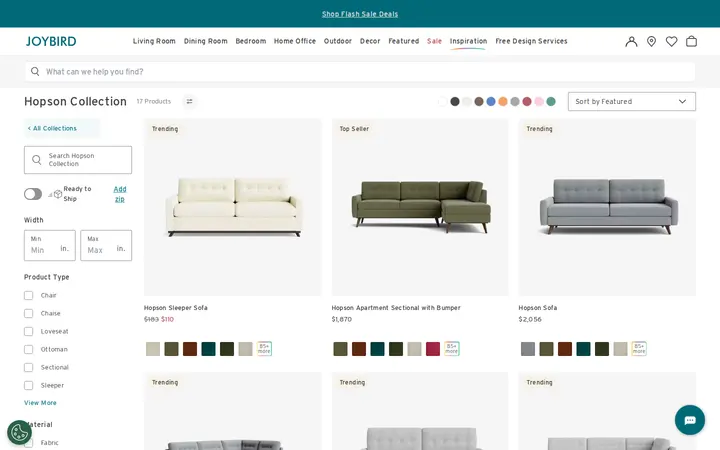Open the Bedroom menu
This screenshot has width=720, height=450.
pyautogui.click(x=251, y=41)
